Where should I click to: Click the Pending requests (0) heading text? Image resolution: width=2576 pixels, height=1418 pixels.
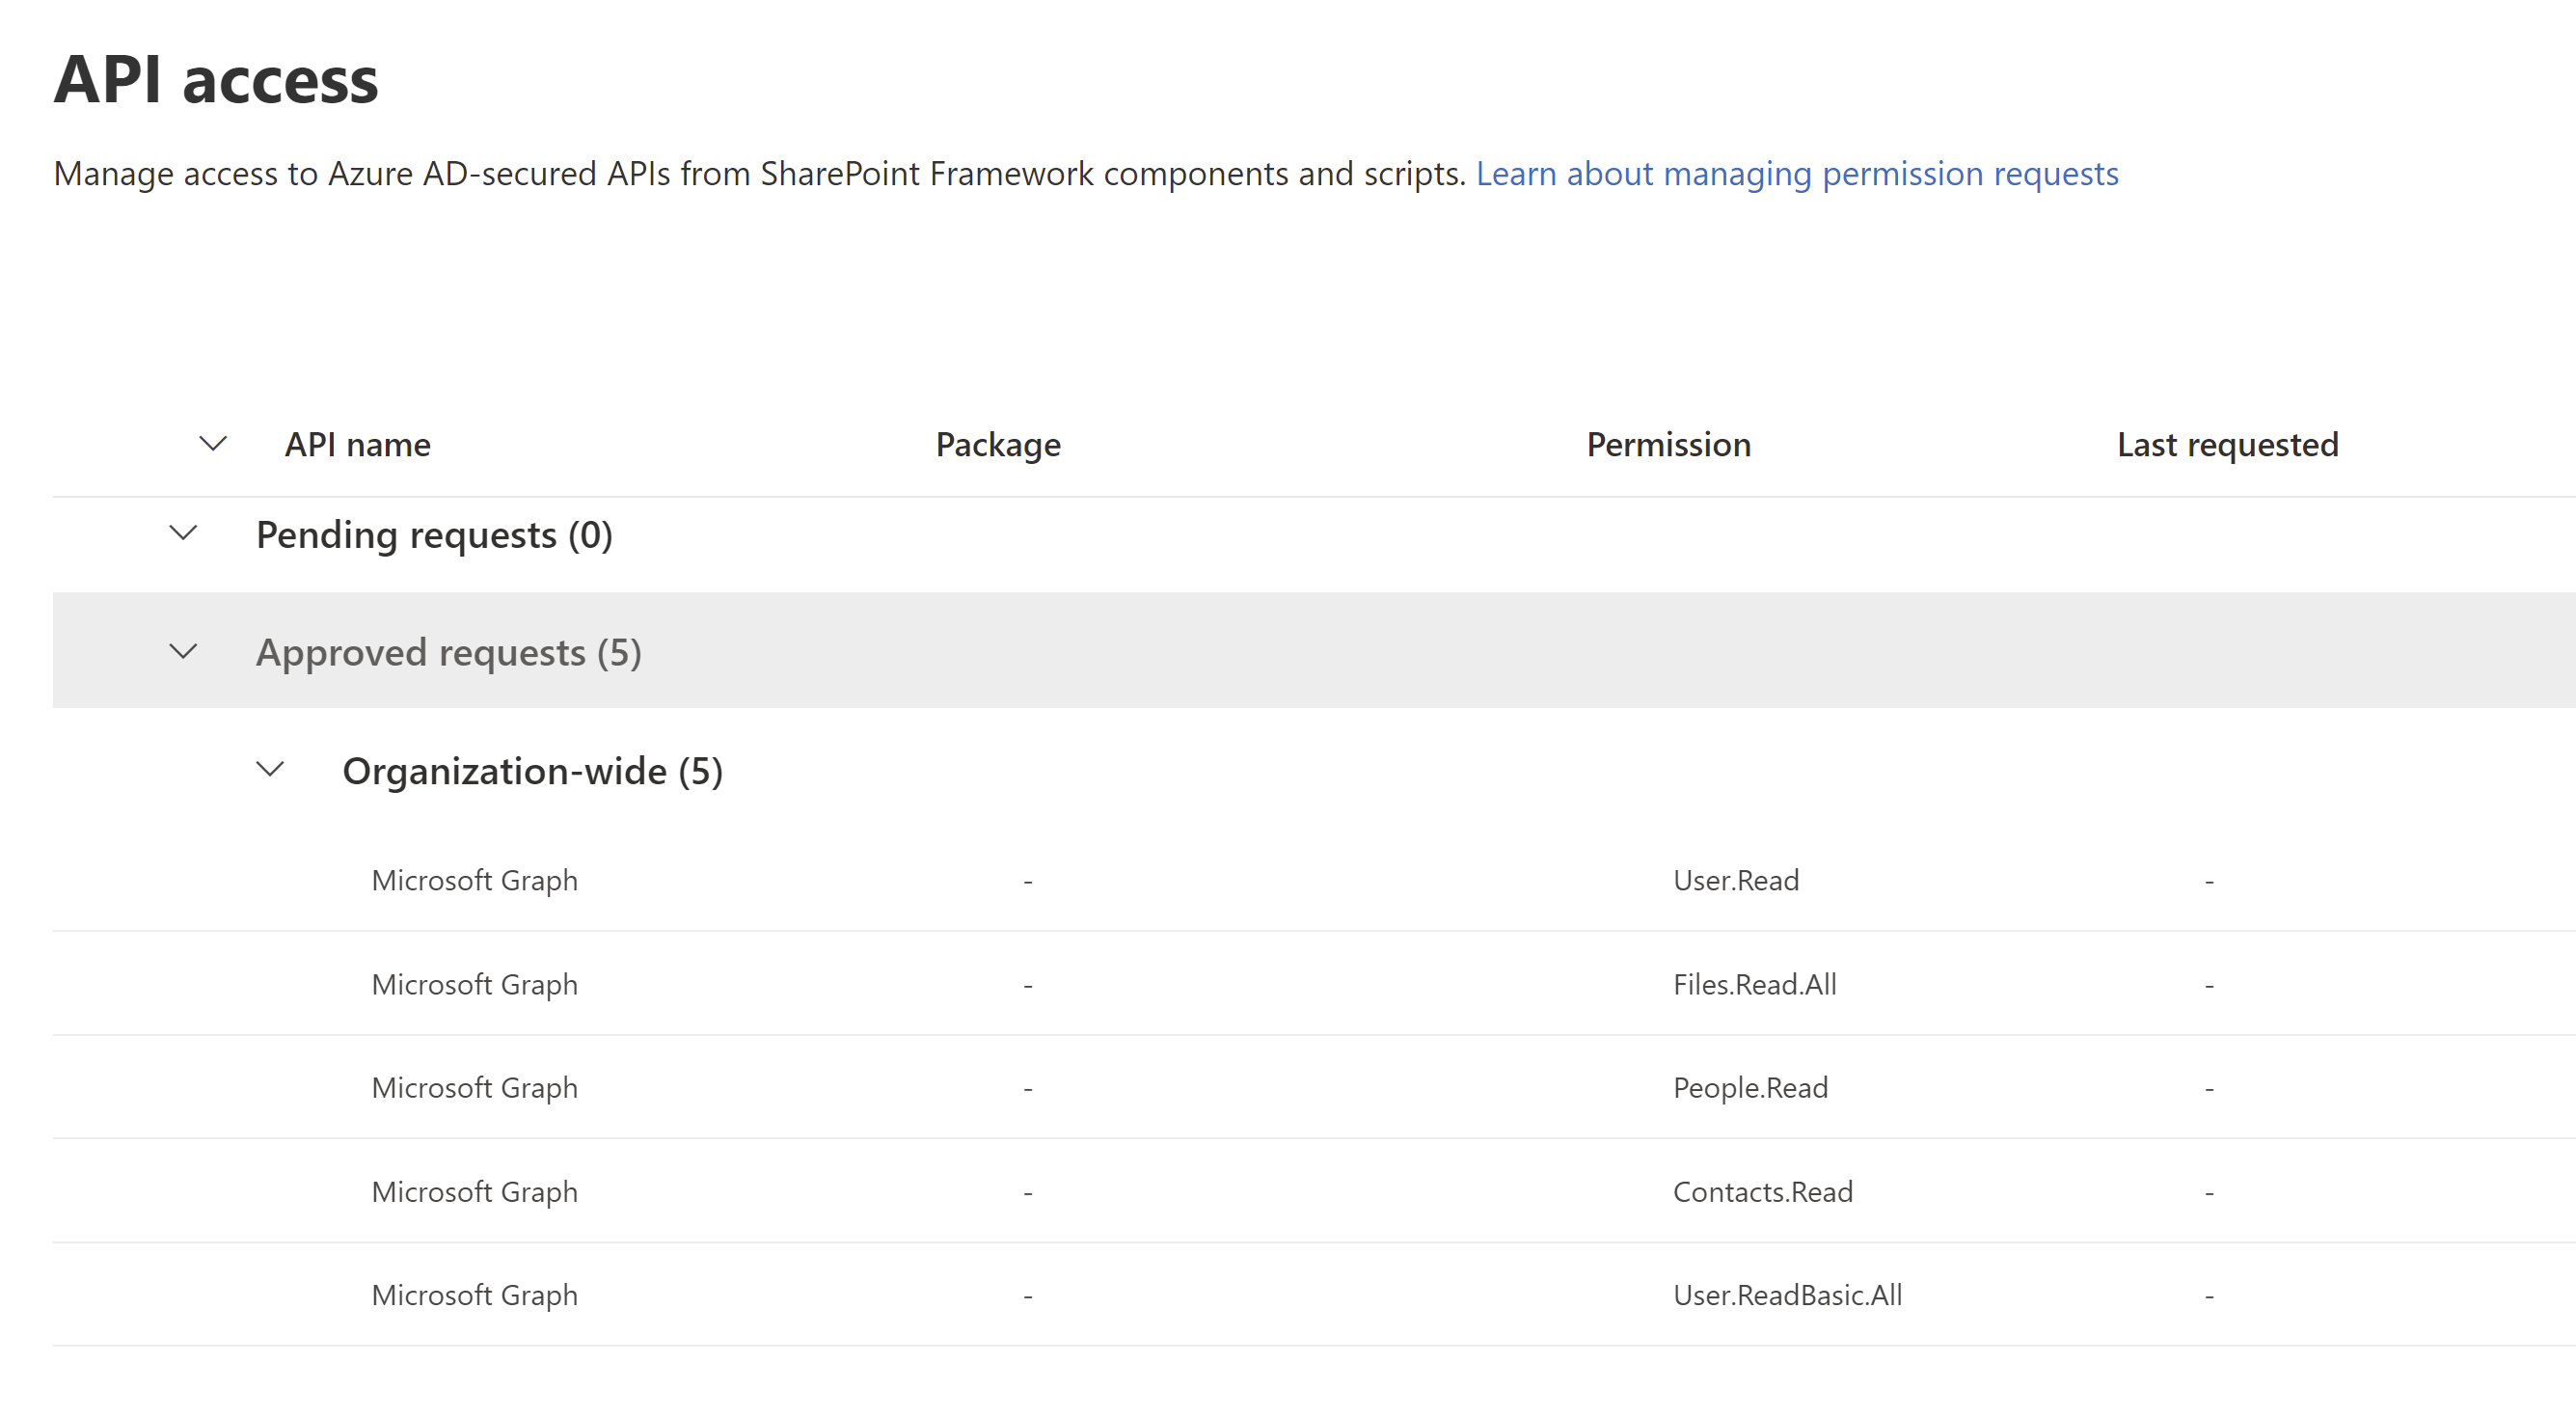pyautogui.click(x=433, y=535)
